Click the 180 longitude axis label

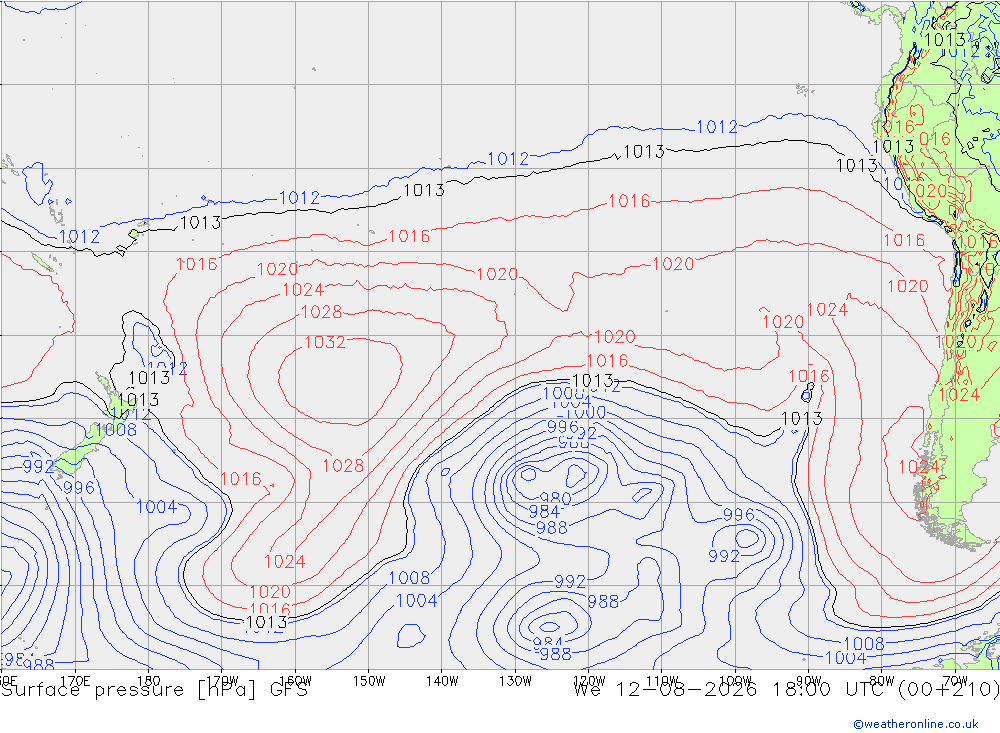point(148,681)
